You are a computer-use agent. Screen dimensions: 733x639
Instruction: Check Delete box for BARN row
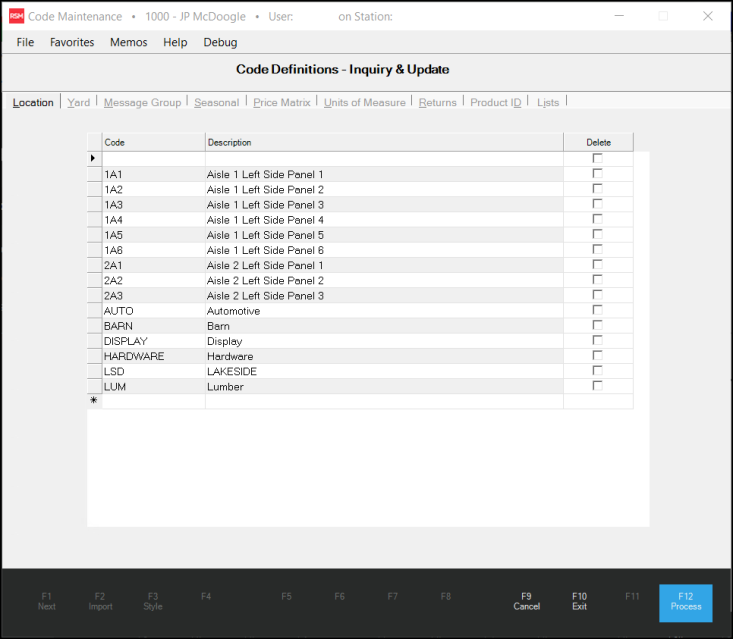597,325
